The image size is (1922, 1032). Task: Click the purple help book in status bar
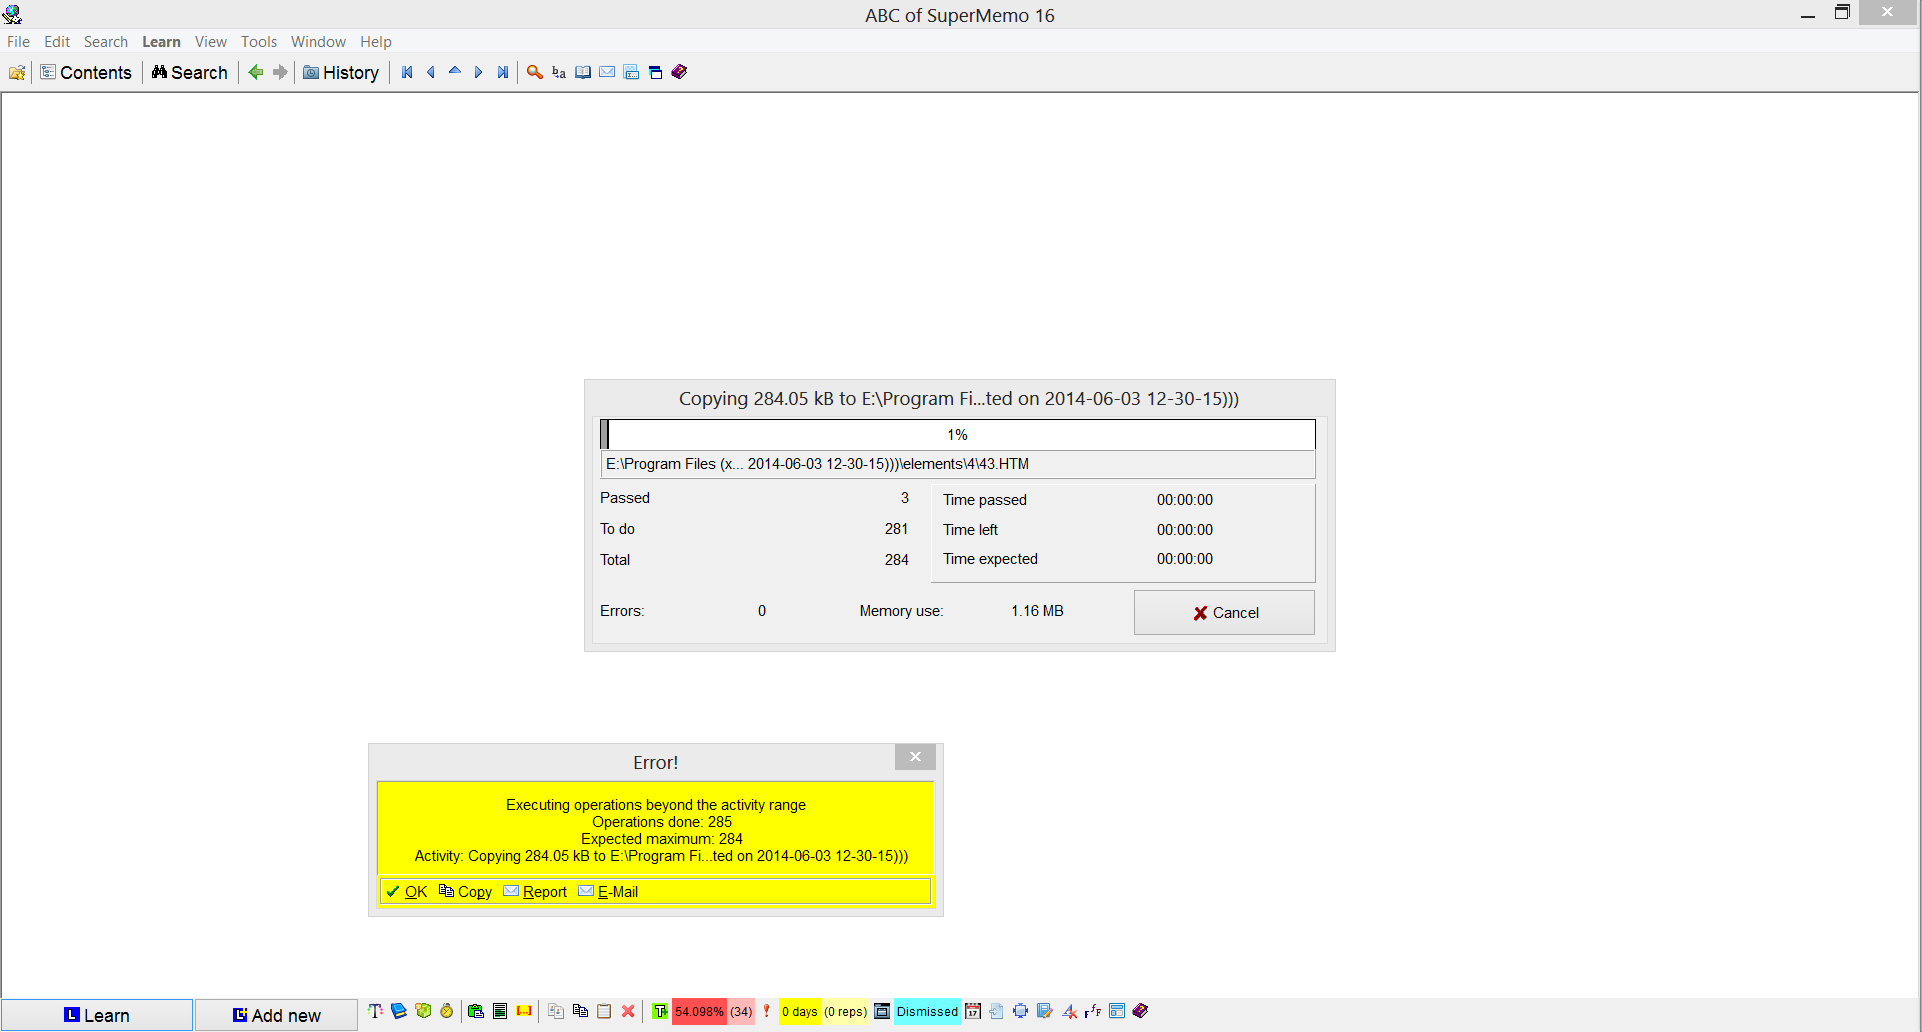(1141, 1011)
